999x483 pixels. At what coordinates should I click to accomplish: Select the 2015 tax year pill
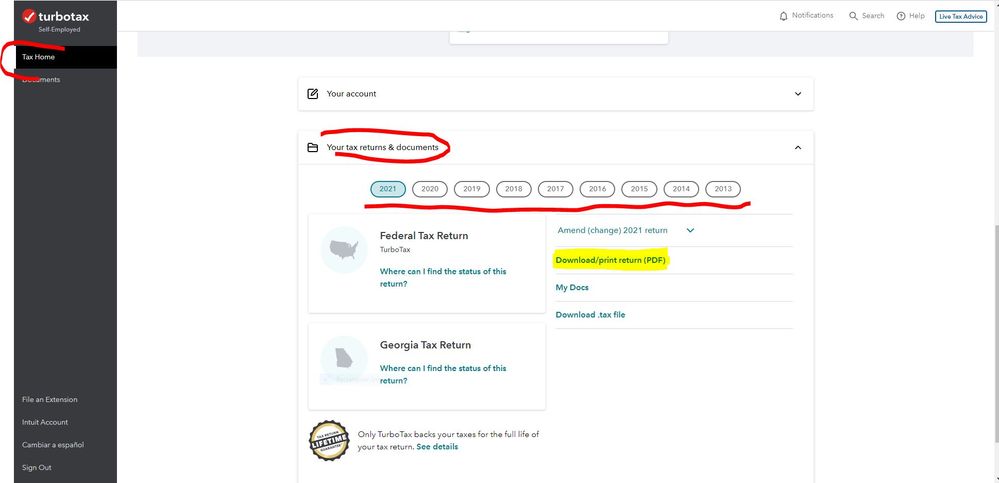pos(639,189)
